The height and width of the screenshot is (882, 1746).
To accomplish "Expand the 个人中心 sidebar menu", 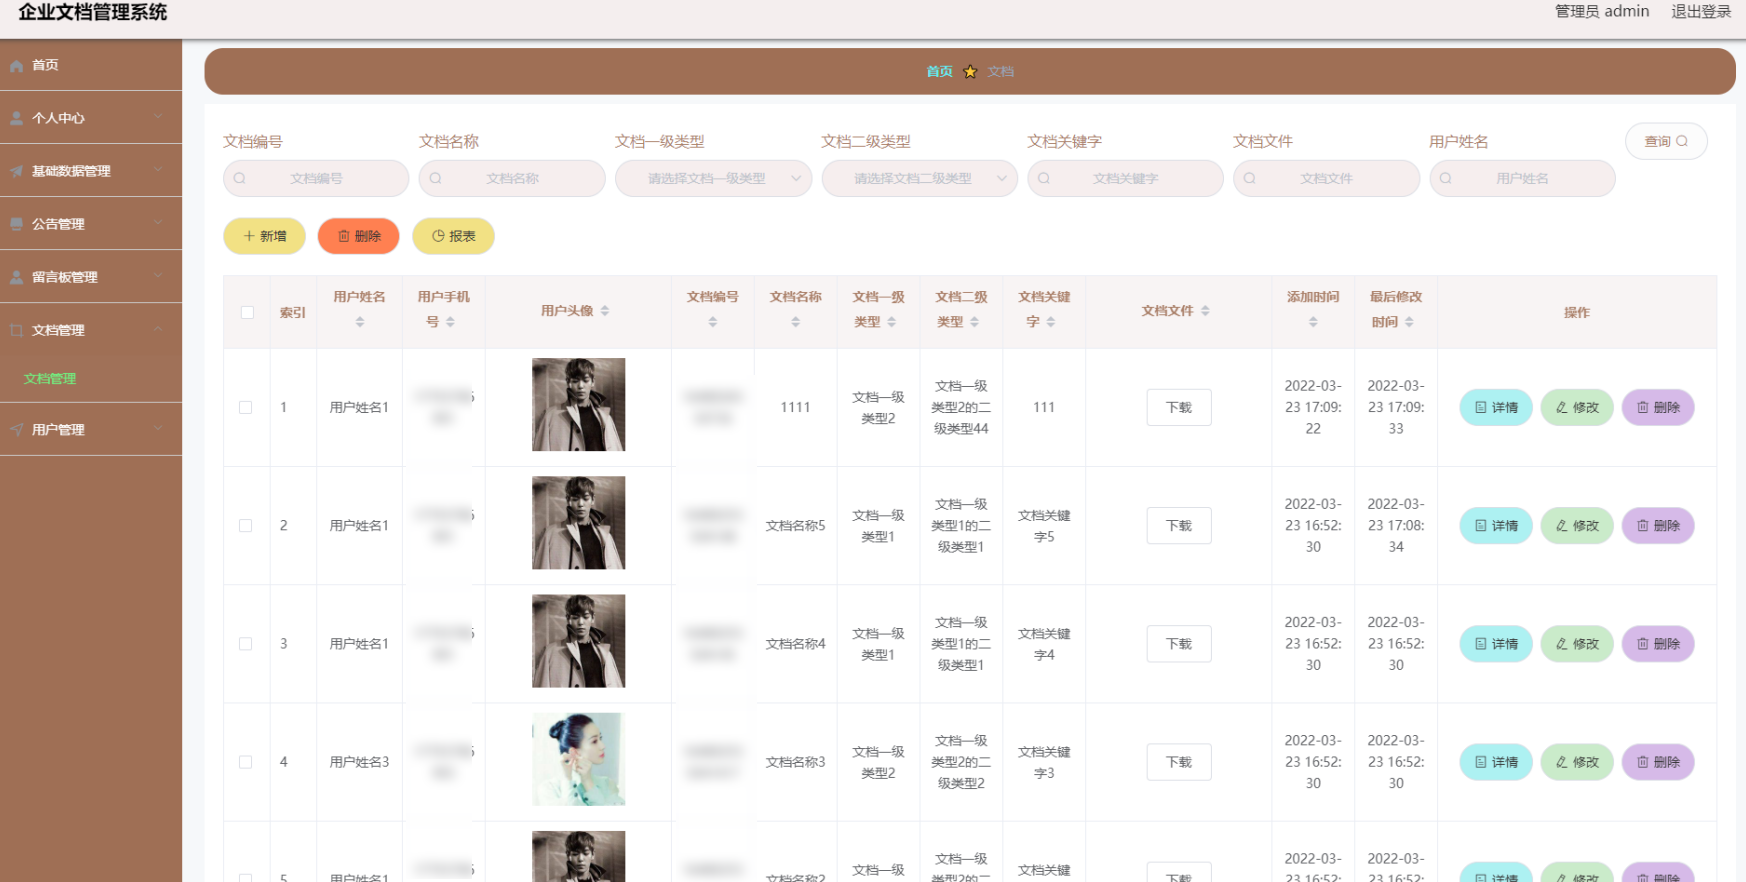I will (91, 118).
